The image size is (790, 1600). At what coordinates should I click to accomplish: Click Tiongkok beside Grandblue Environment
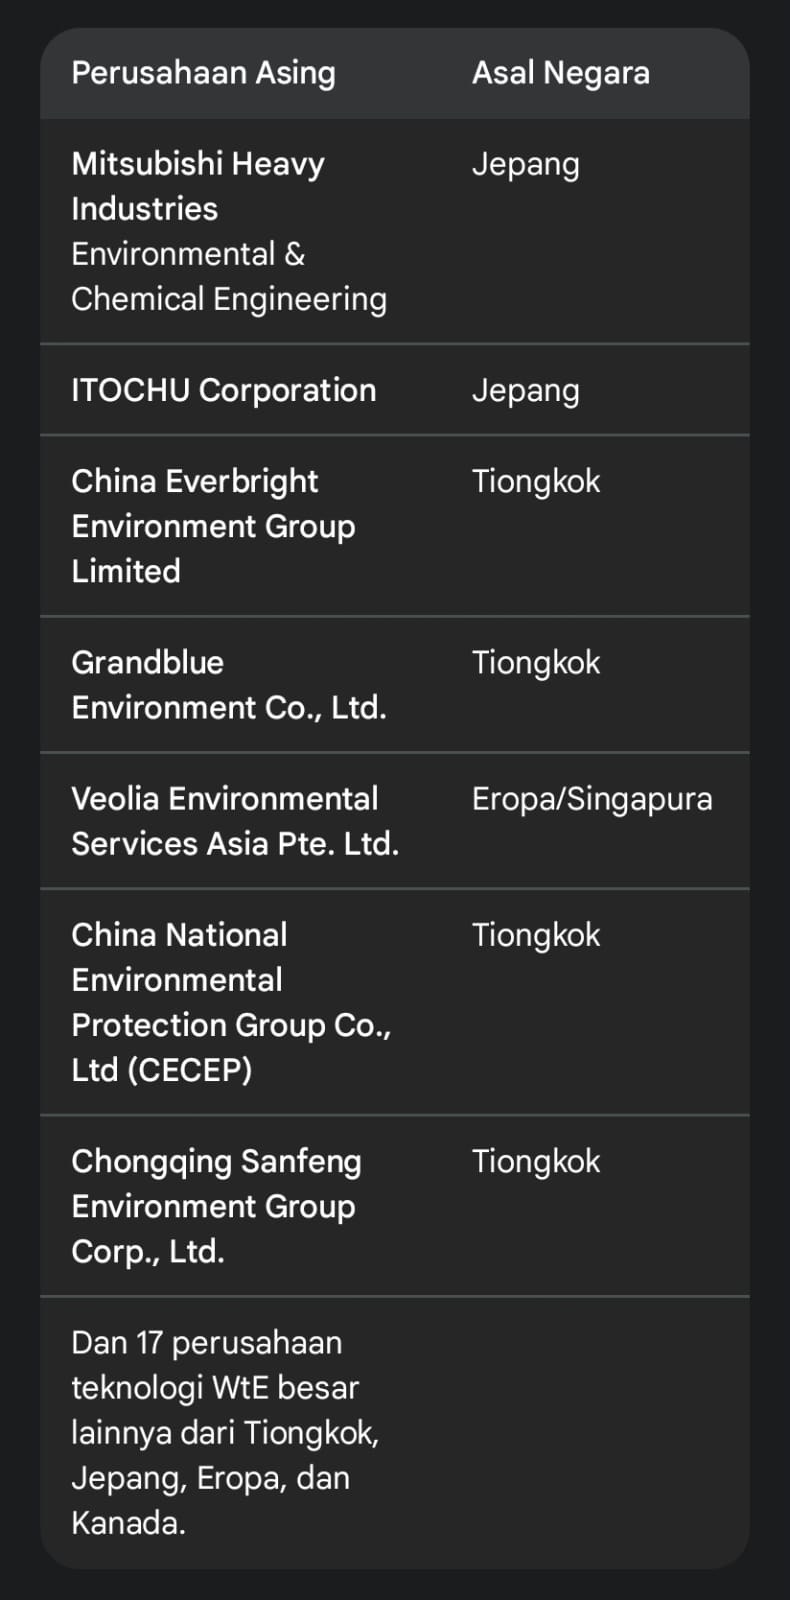535,662
